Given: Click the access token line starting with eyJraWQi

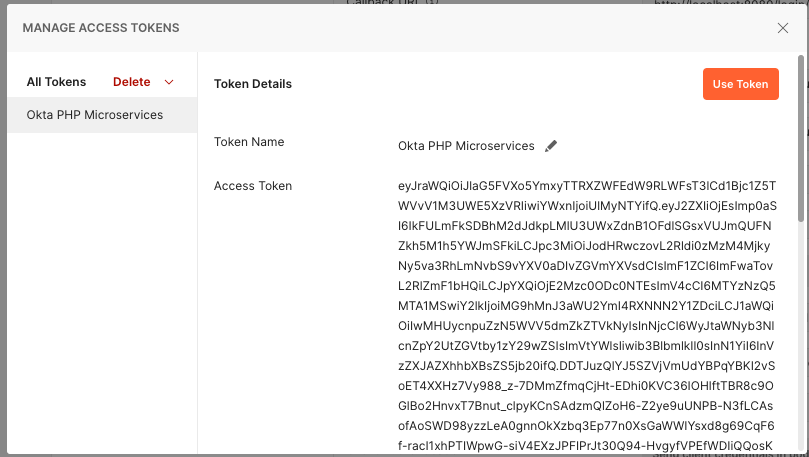Looking at the screenshot, I should tap(588, 186).
